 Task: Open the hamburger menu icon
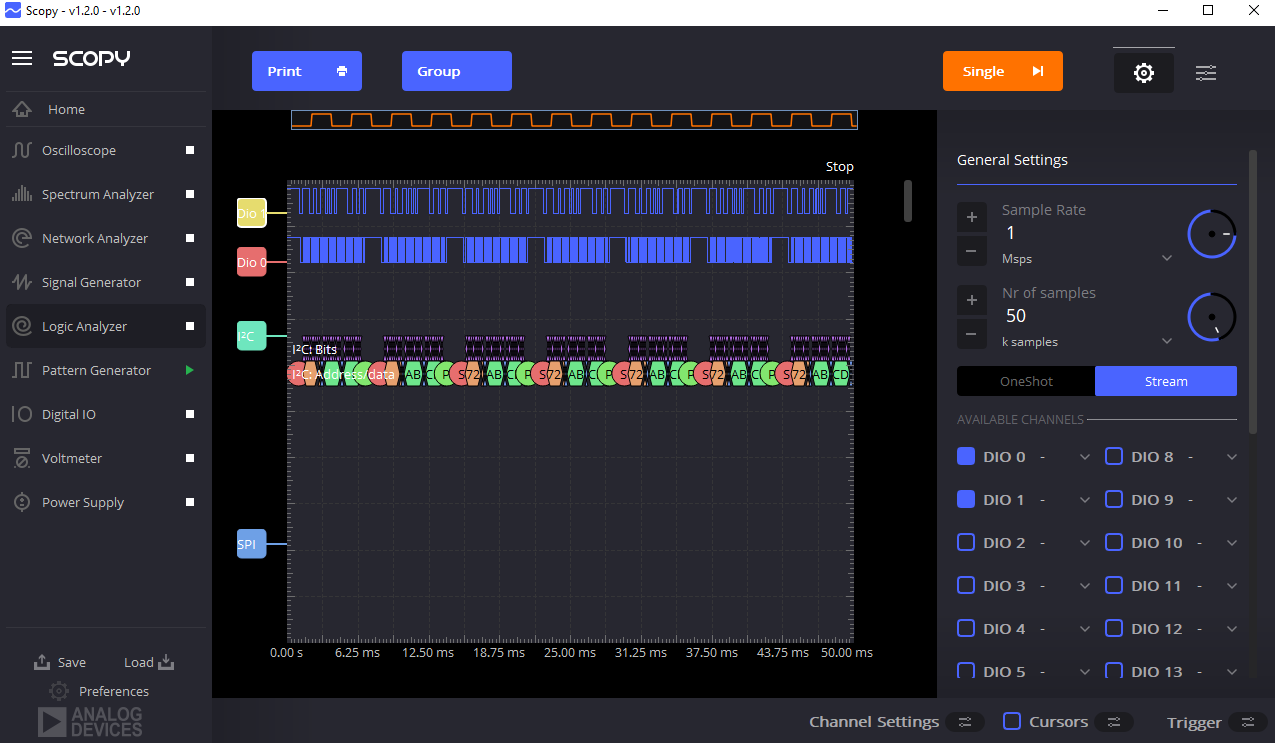click(22, 58)
